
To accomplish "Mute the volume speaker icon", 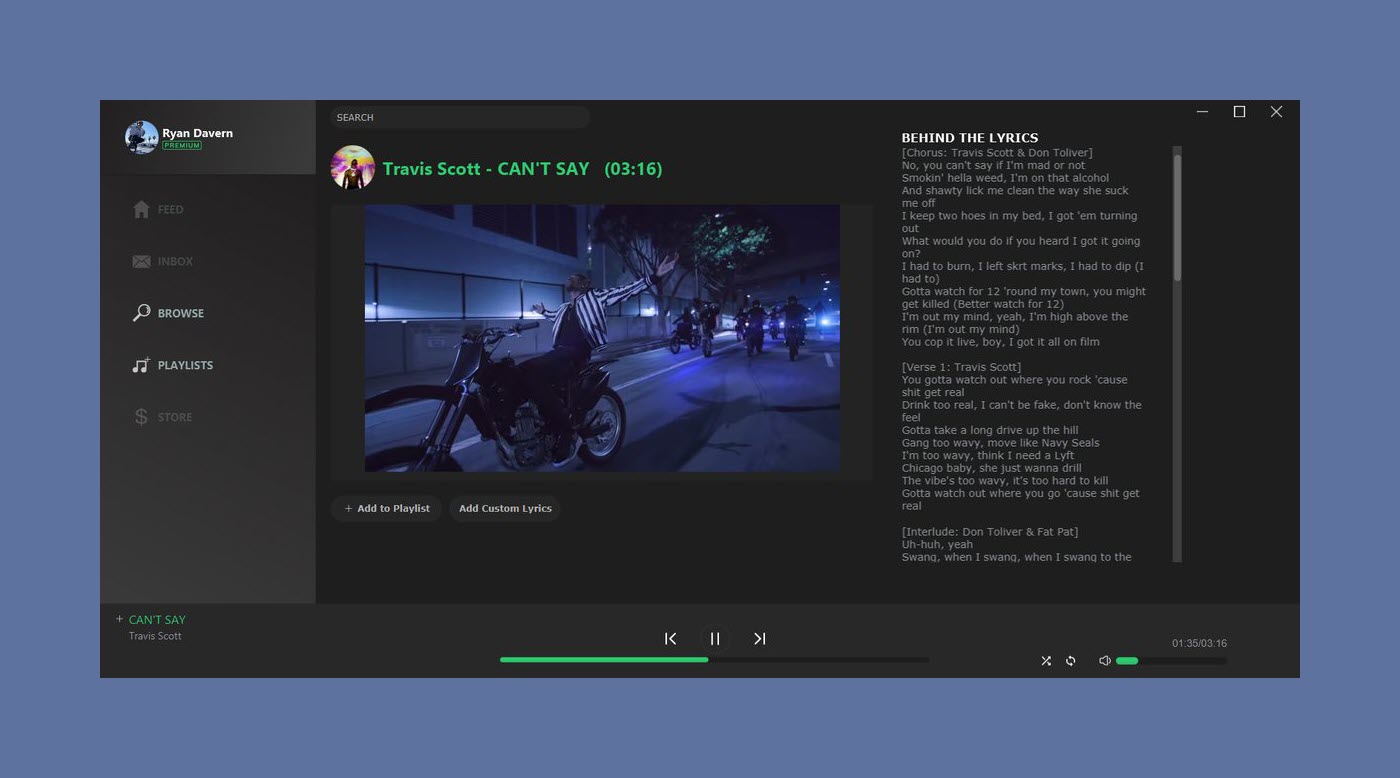I will 1105,661.
